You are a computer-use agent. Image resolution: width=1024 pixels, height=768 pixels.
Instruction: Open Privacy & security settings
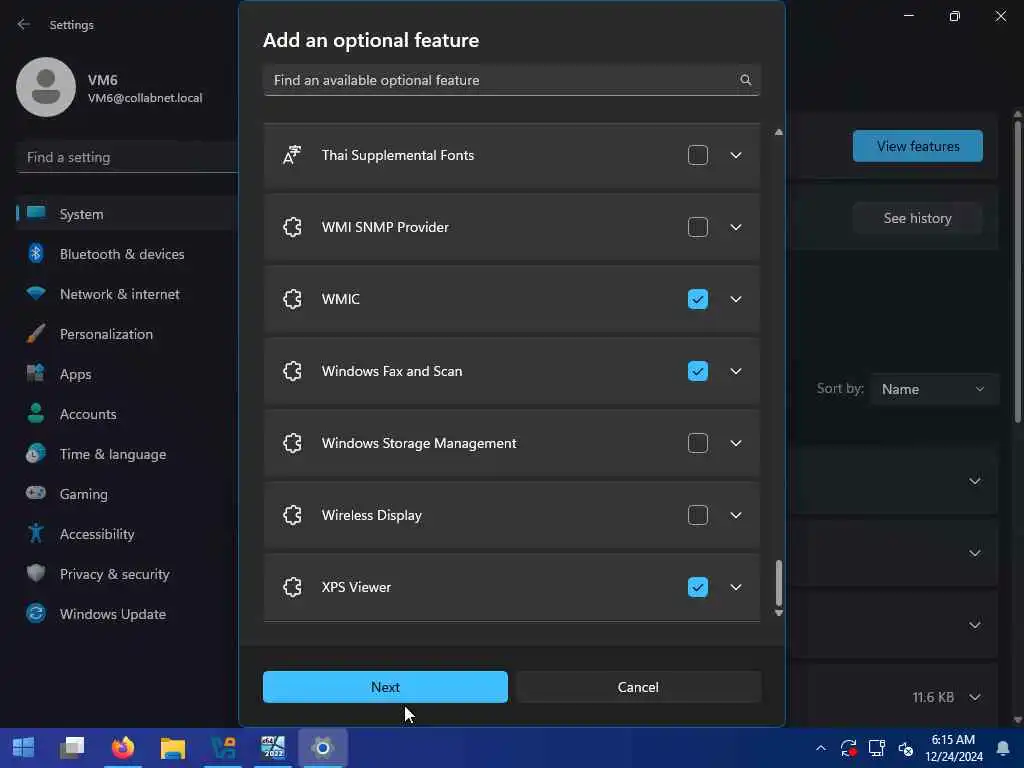[x=127, y=574]
